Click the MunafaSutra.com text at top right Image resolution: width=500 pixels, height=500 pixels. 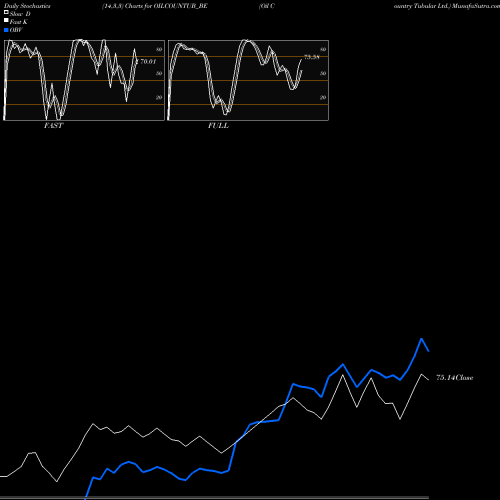tap(476, 6)
